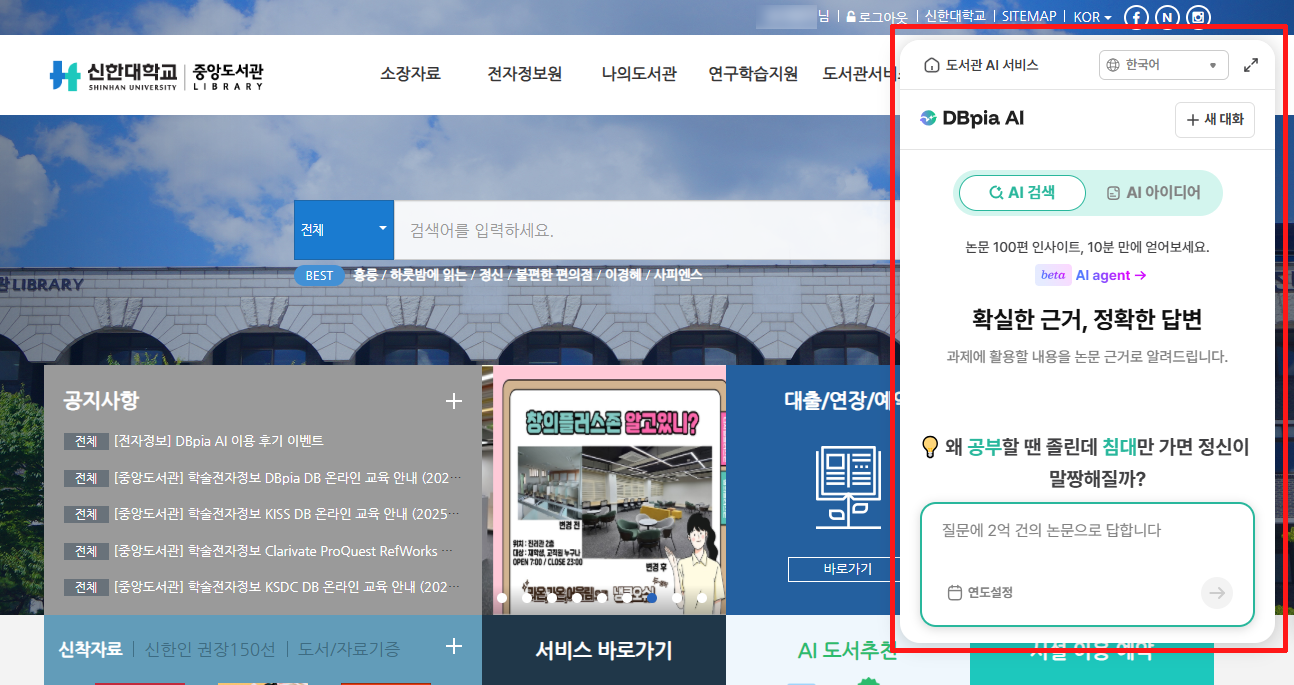This screenshot has height=685, width=1294.
Task: Expand the 전체 search category dropdown
Action: [x=343, y=230]
